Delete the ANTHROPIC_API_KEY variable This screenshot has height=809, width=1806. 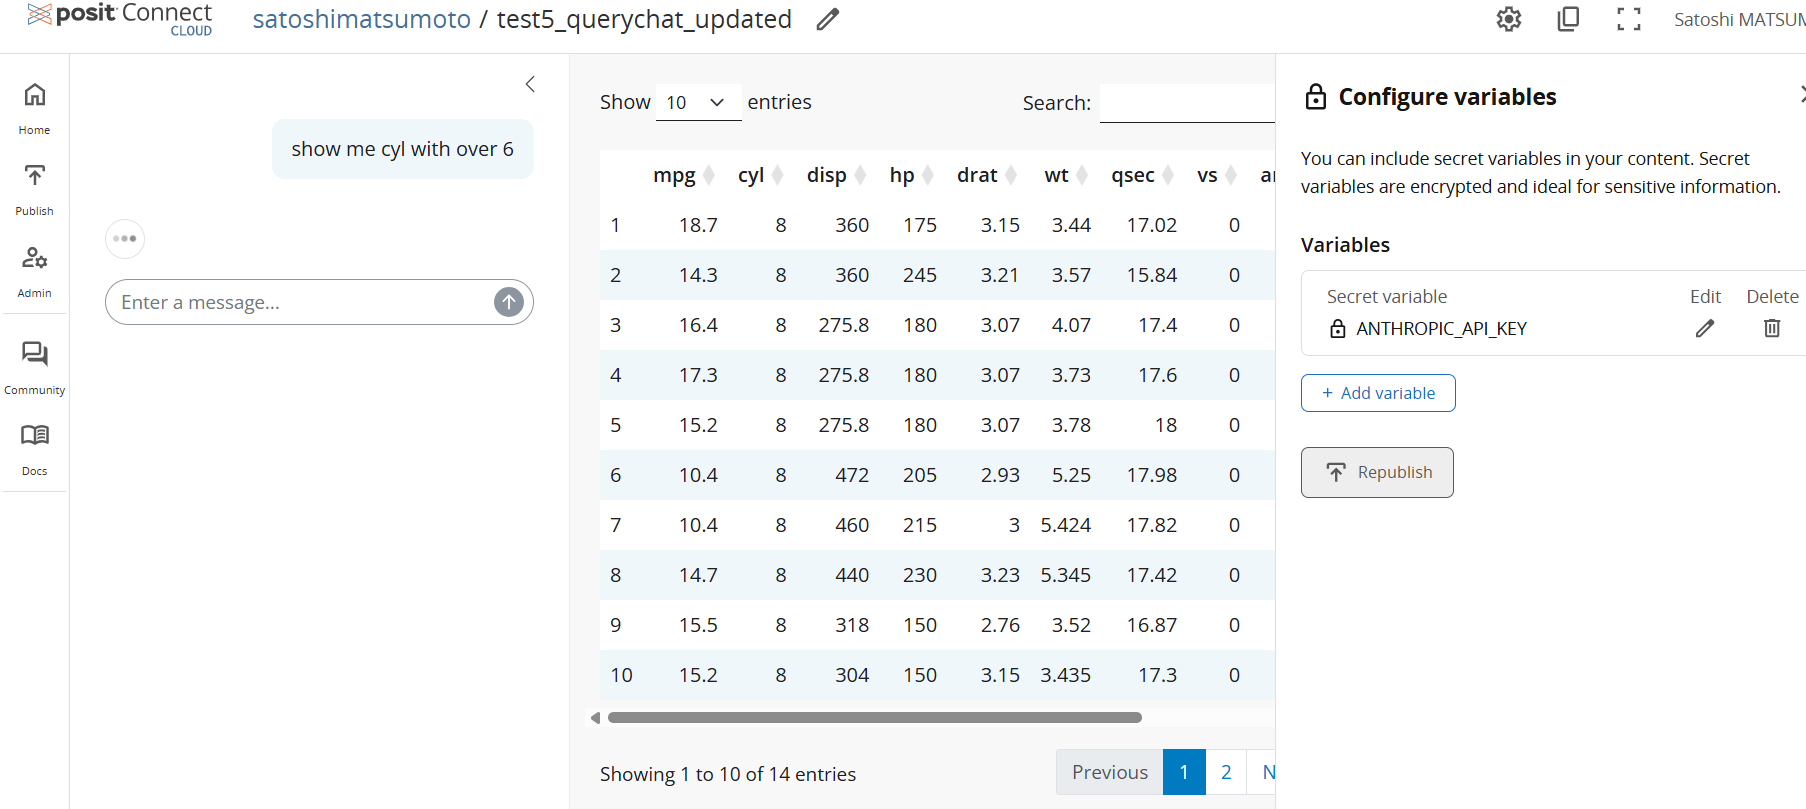point(1772,328)
